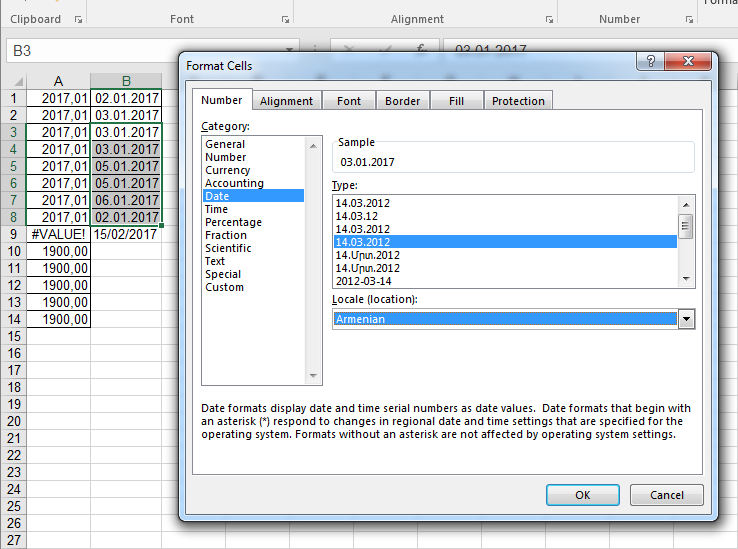This screenshot has width=738, height=549.
Task: Select column B header
Action: click(126, 81)
